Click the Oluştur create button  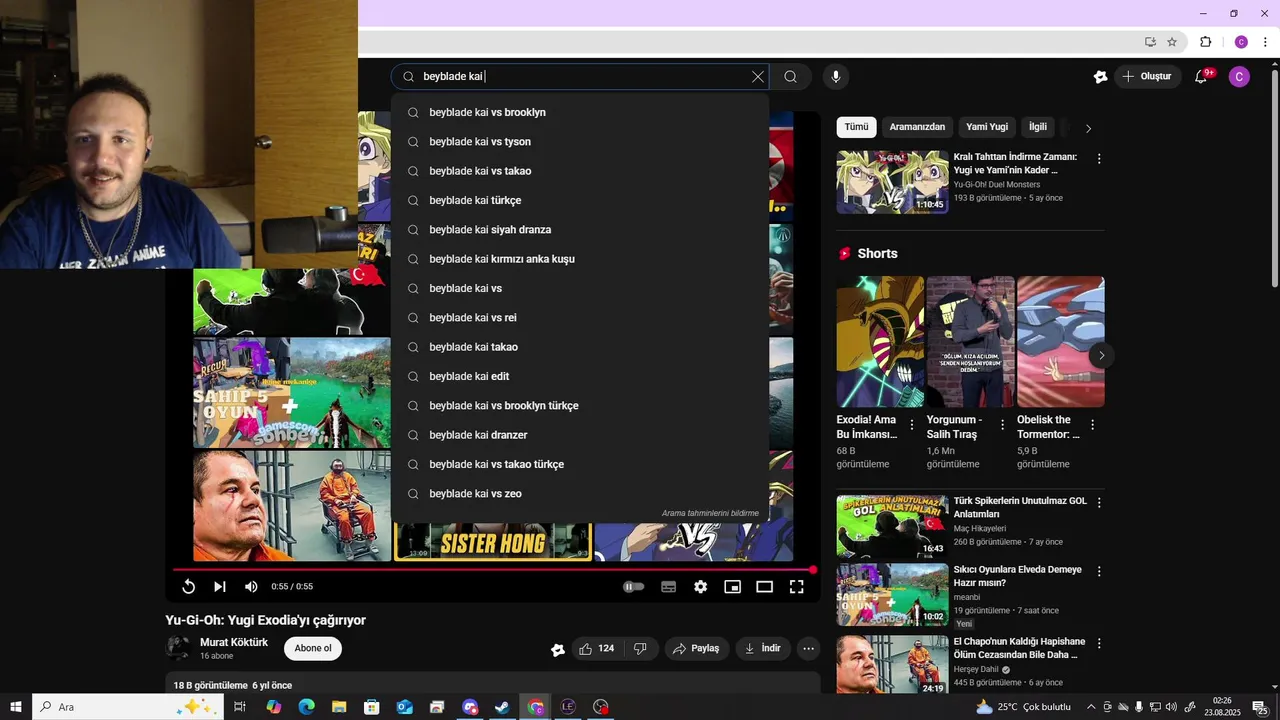click(1147, 77)
